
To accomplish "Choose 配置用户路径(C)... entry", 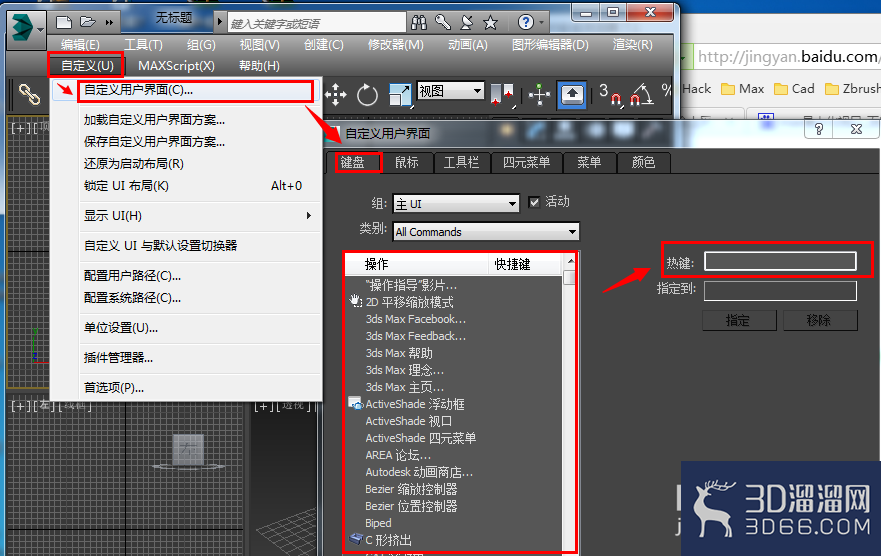I will point(187,276).
